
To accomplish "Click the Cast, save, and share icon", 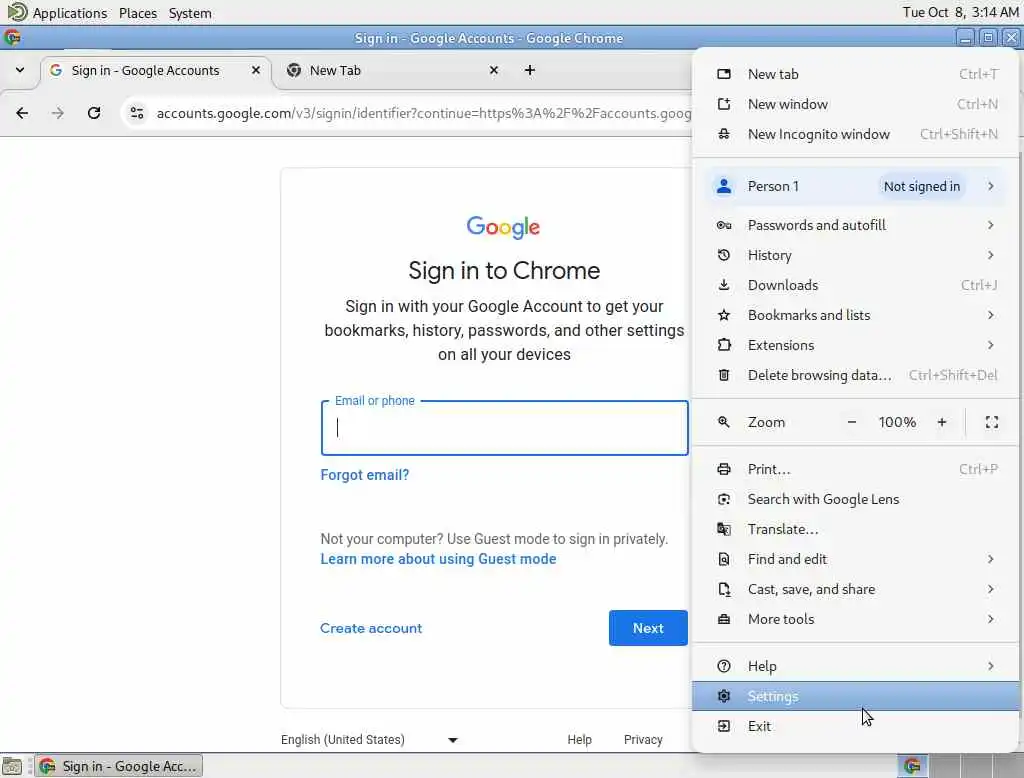I will 724,589.
